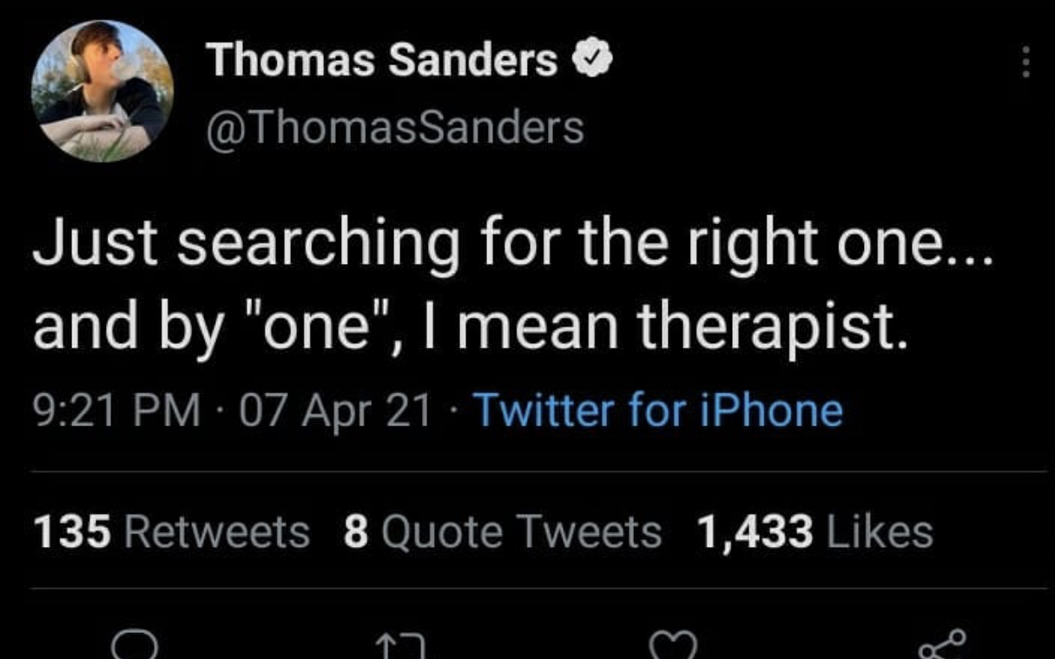Open Thomas Sanders' profile picture
This screenshot has width=1055, height=659.
[x=102, y=91]
